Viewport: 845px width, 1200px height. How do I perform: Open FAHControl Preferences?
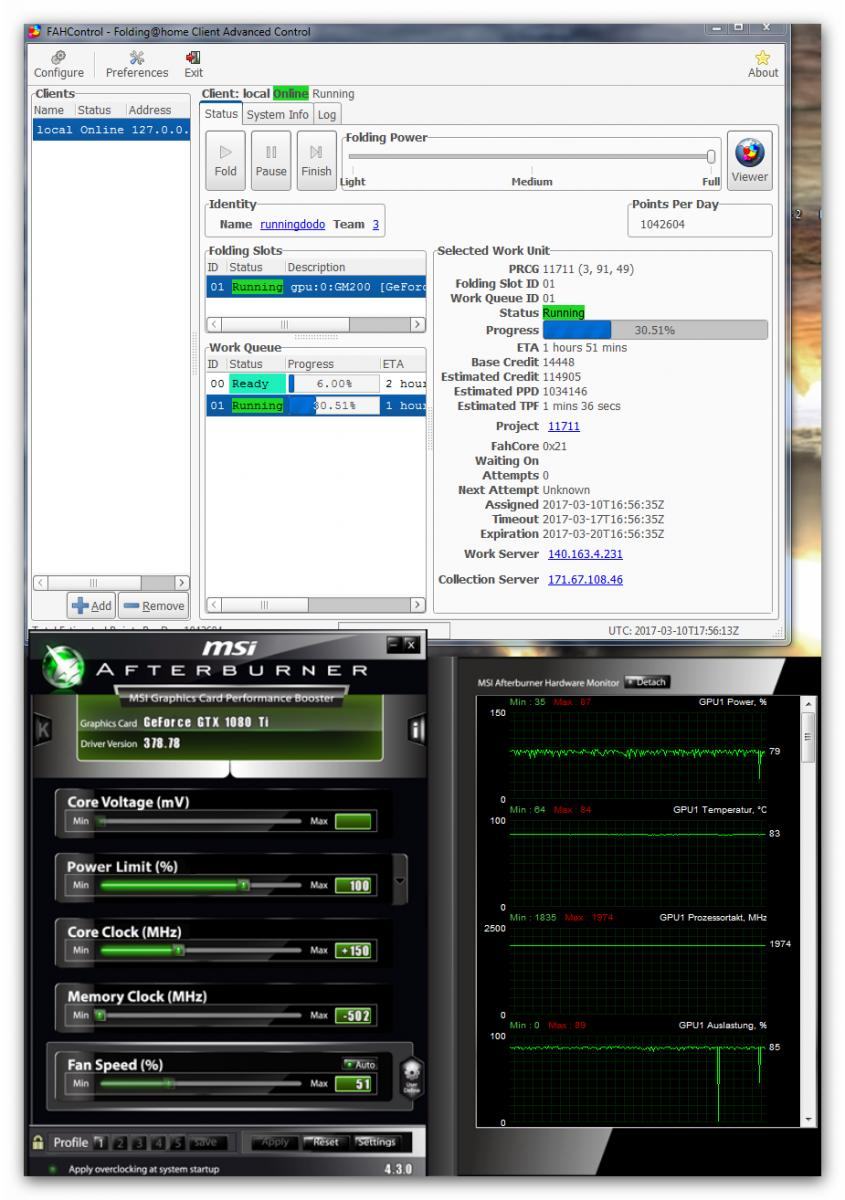coord(138,64)
